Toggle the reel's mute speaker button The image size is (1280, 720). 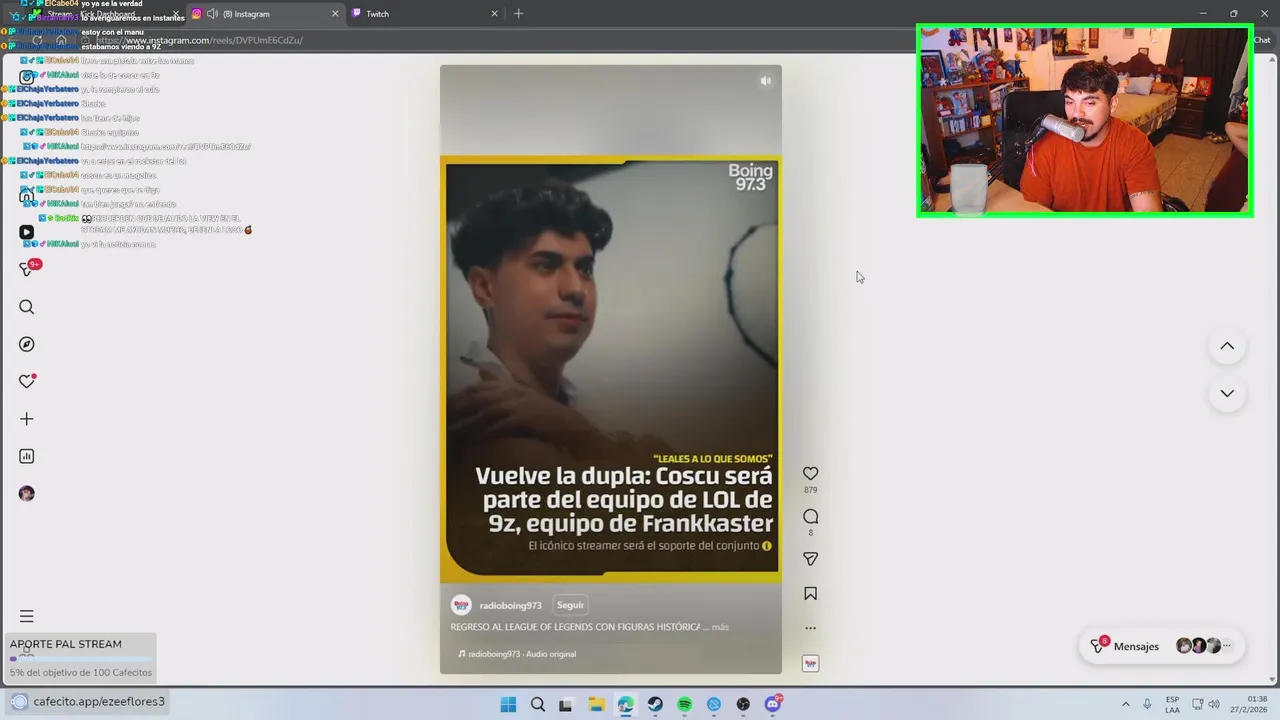click(765, 81)
